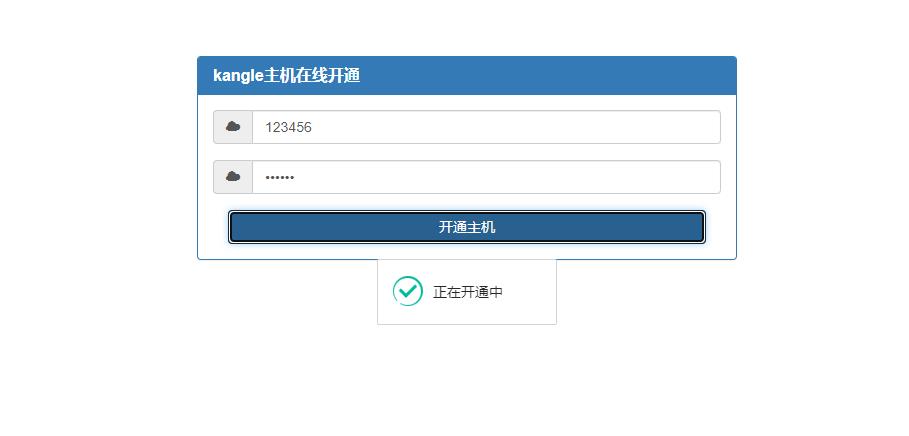The width and height of the screenshot is (909, 436).
Task: Click the kangle主机在线开通 panel heading
Action: (x=286, y=75)
